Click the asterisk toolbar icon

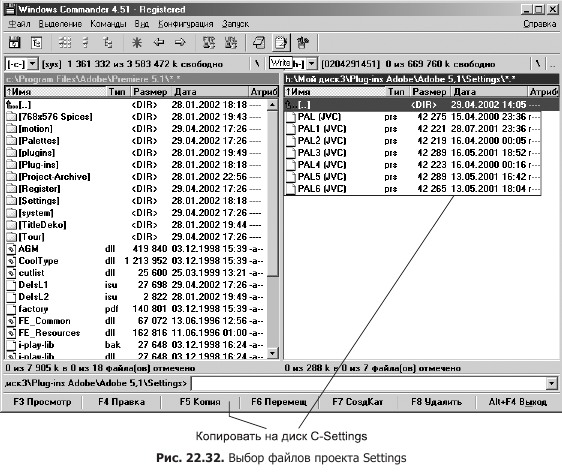(137, 43)
